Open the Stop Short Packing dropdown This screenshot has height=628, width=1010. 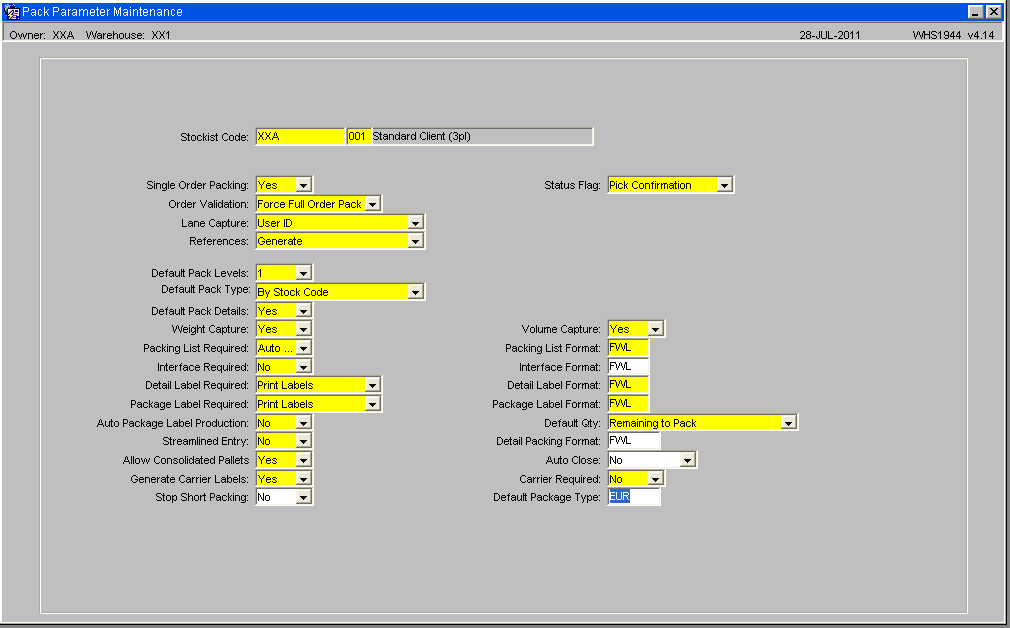[303, 497]
